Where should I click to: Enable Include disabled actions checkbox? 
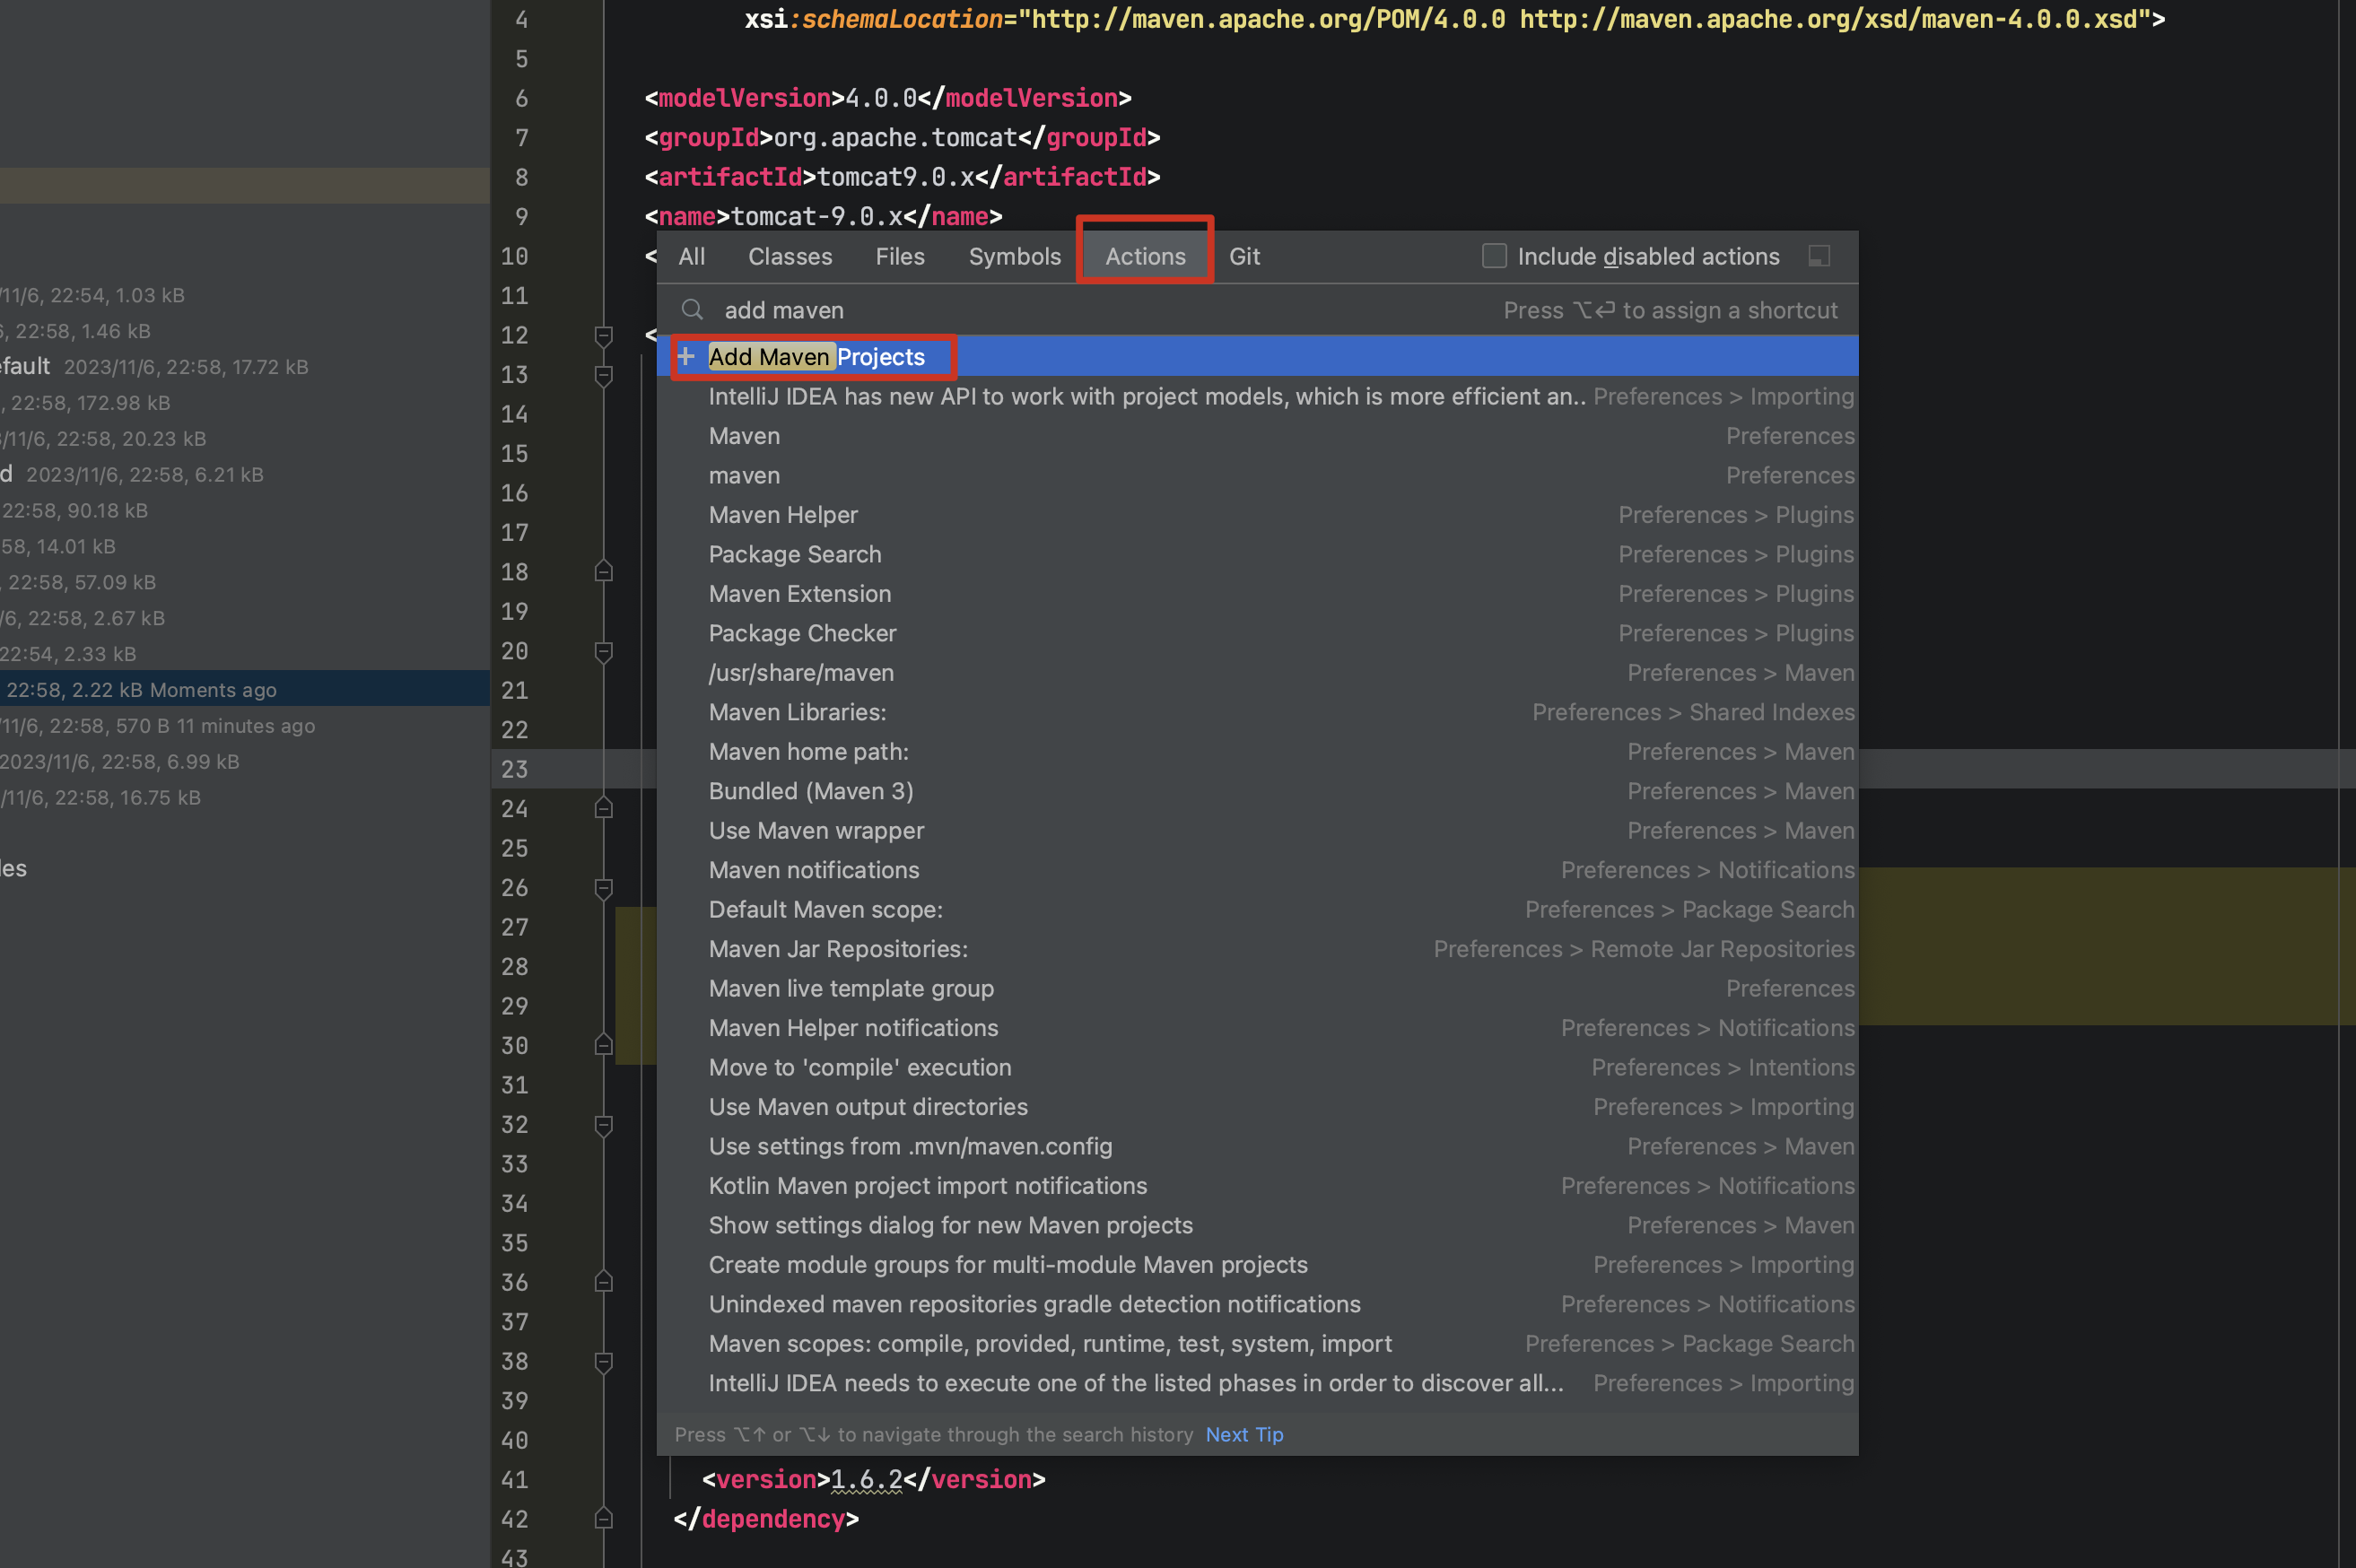coord(1494,256)
